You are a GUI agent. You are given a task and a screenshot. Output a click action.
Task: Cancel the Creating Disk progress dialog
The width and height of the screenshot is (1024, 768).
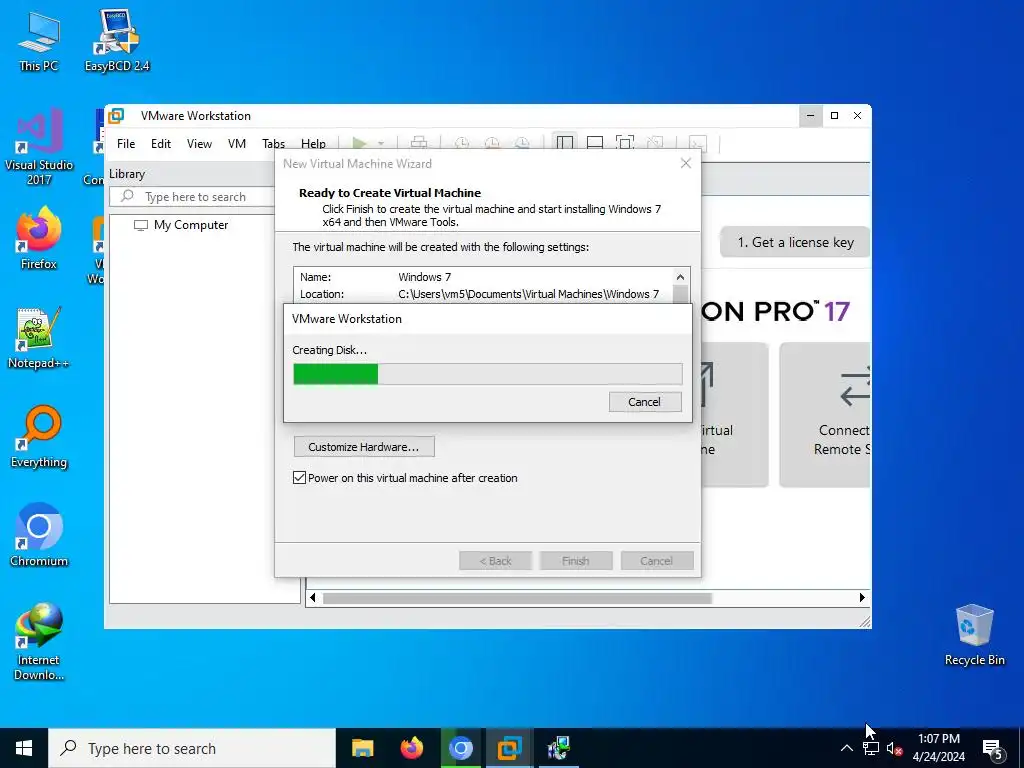[645, 402]
